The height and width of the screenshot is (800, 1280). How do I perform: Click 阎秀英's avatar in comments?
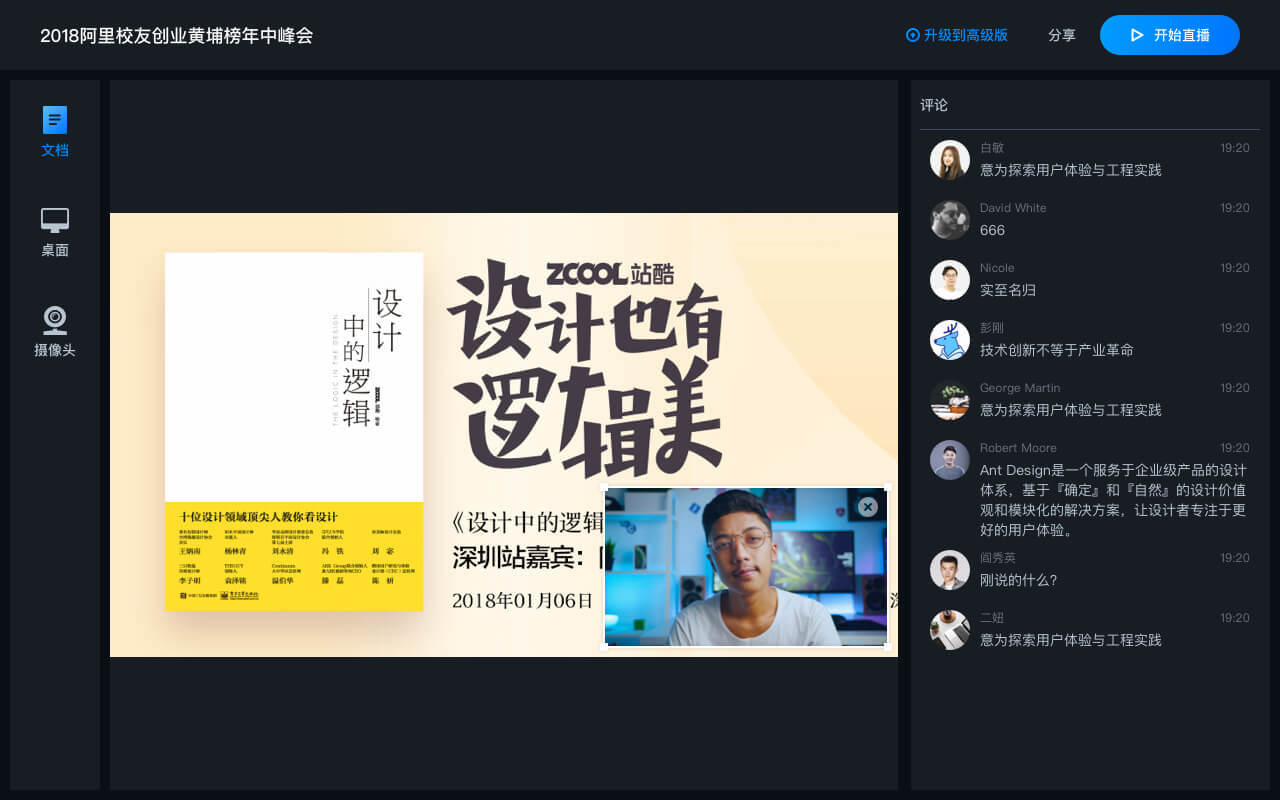coord(950,570)
